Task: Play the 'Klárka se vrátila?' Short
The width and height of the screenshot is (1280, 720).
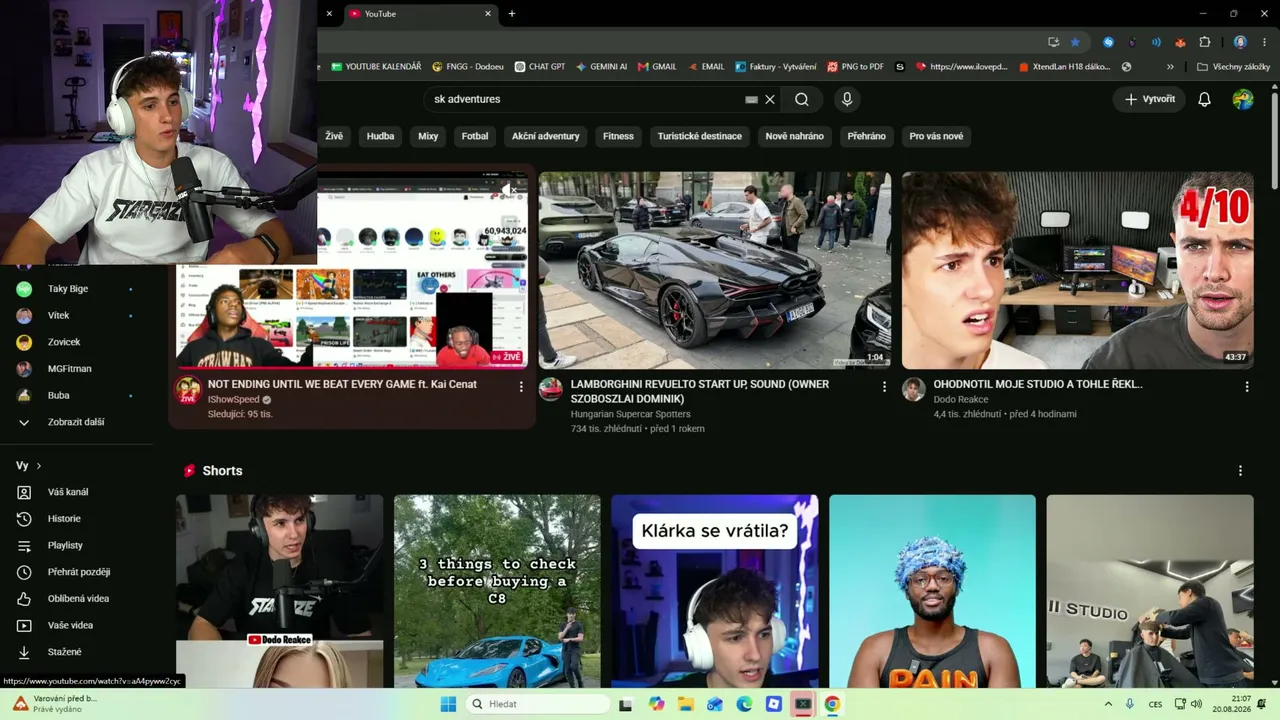Action: coord(715,591)
